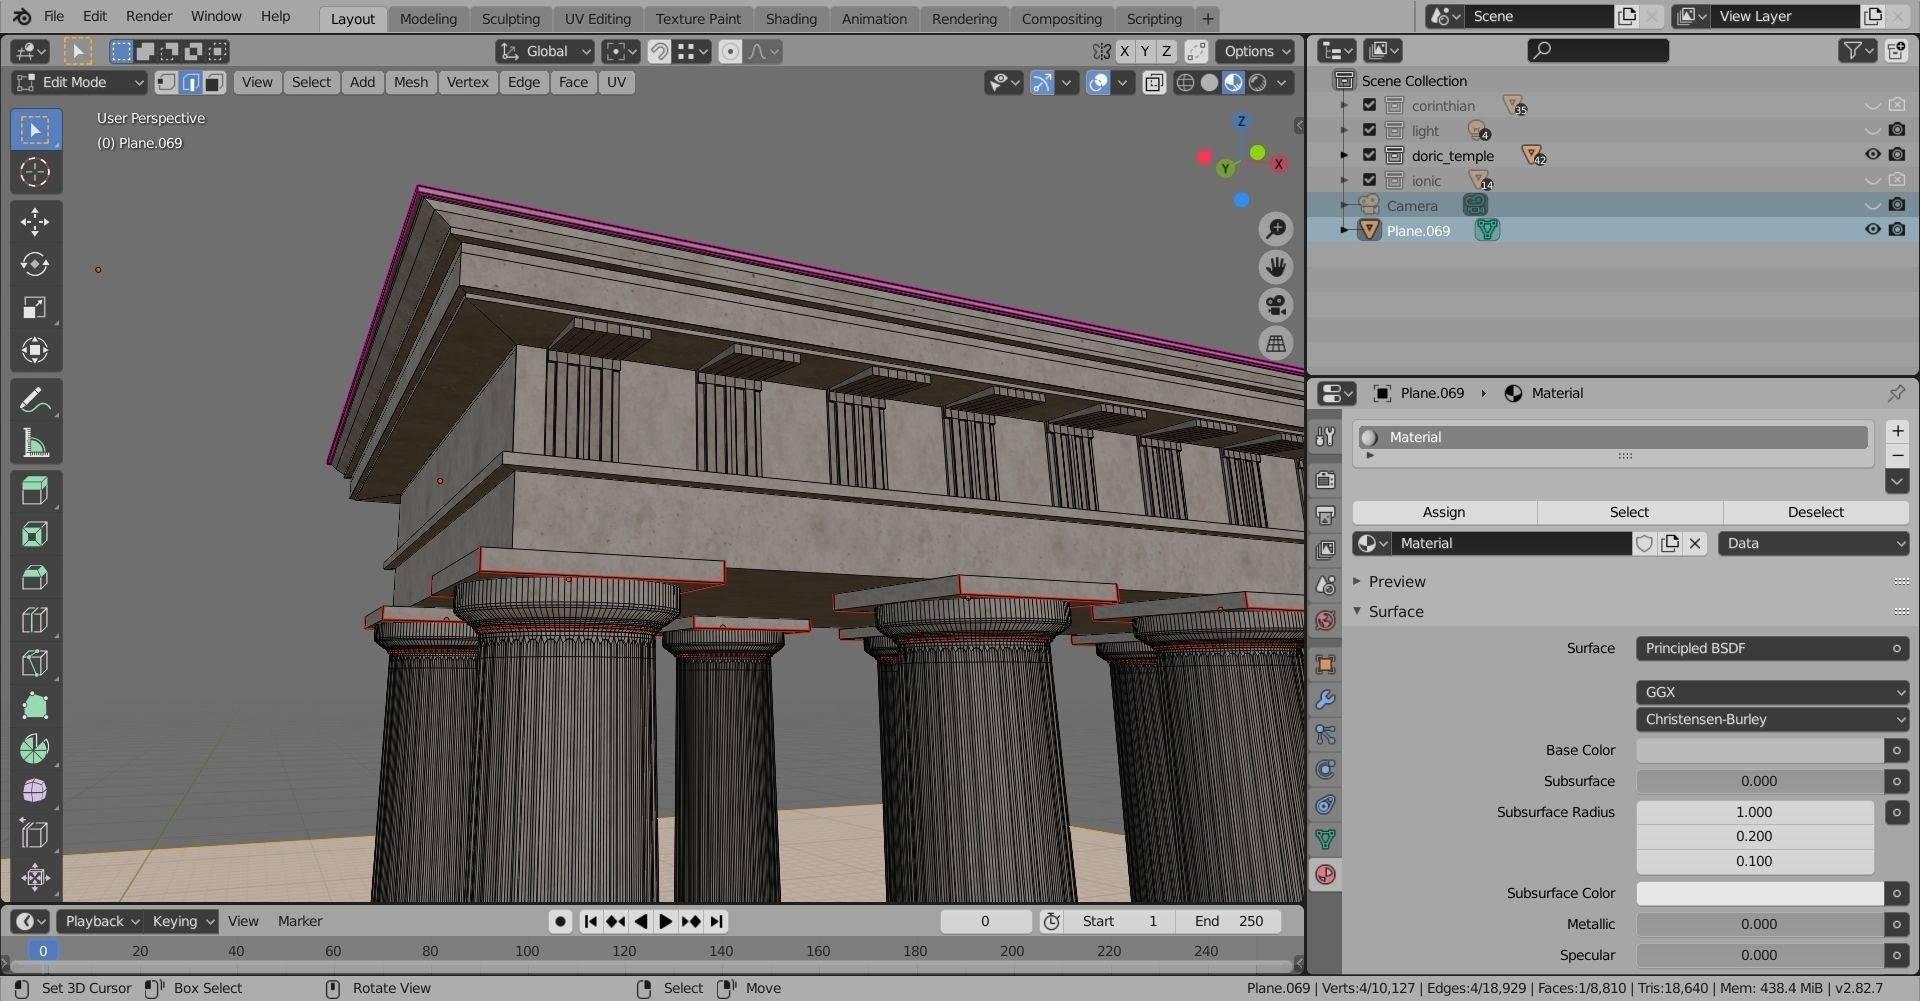The height and width of the screenshot is (1001, 1920).
Task: Select the Annotate pencil tool
Action: (35, 401)
